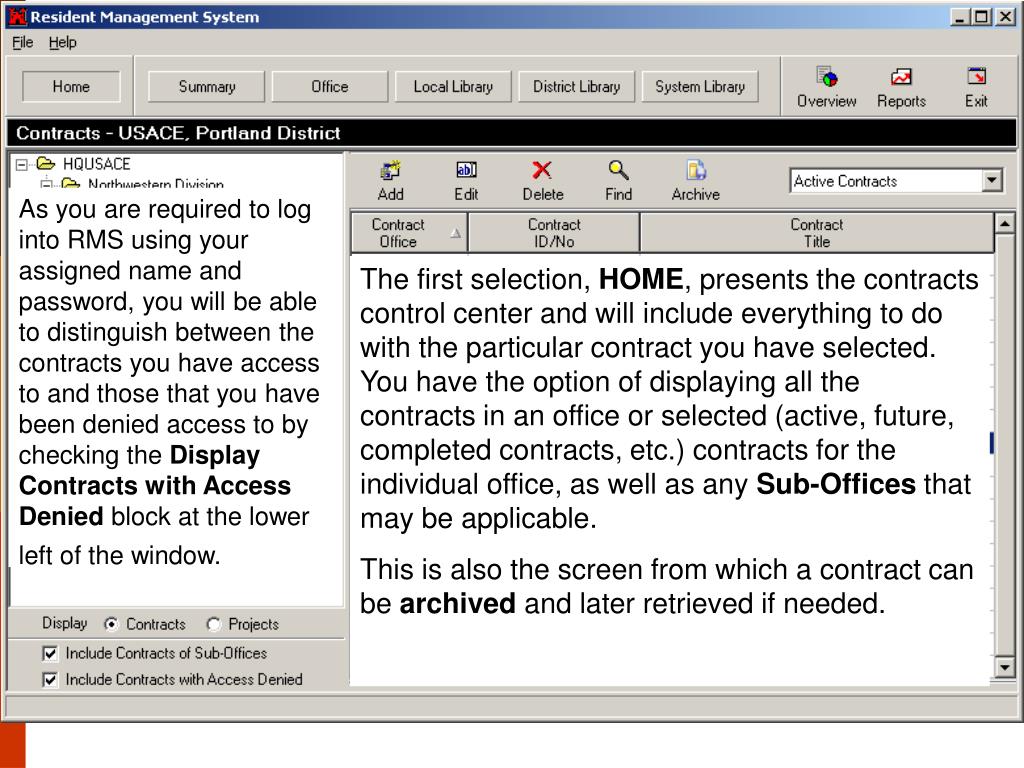Click the Home button
The height and width of the screenshot is (768, 1024).
[71, 86]
